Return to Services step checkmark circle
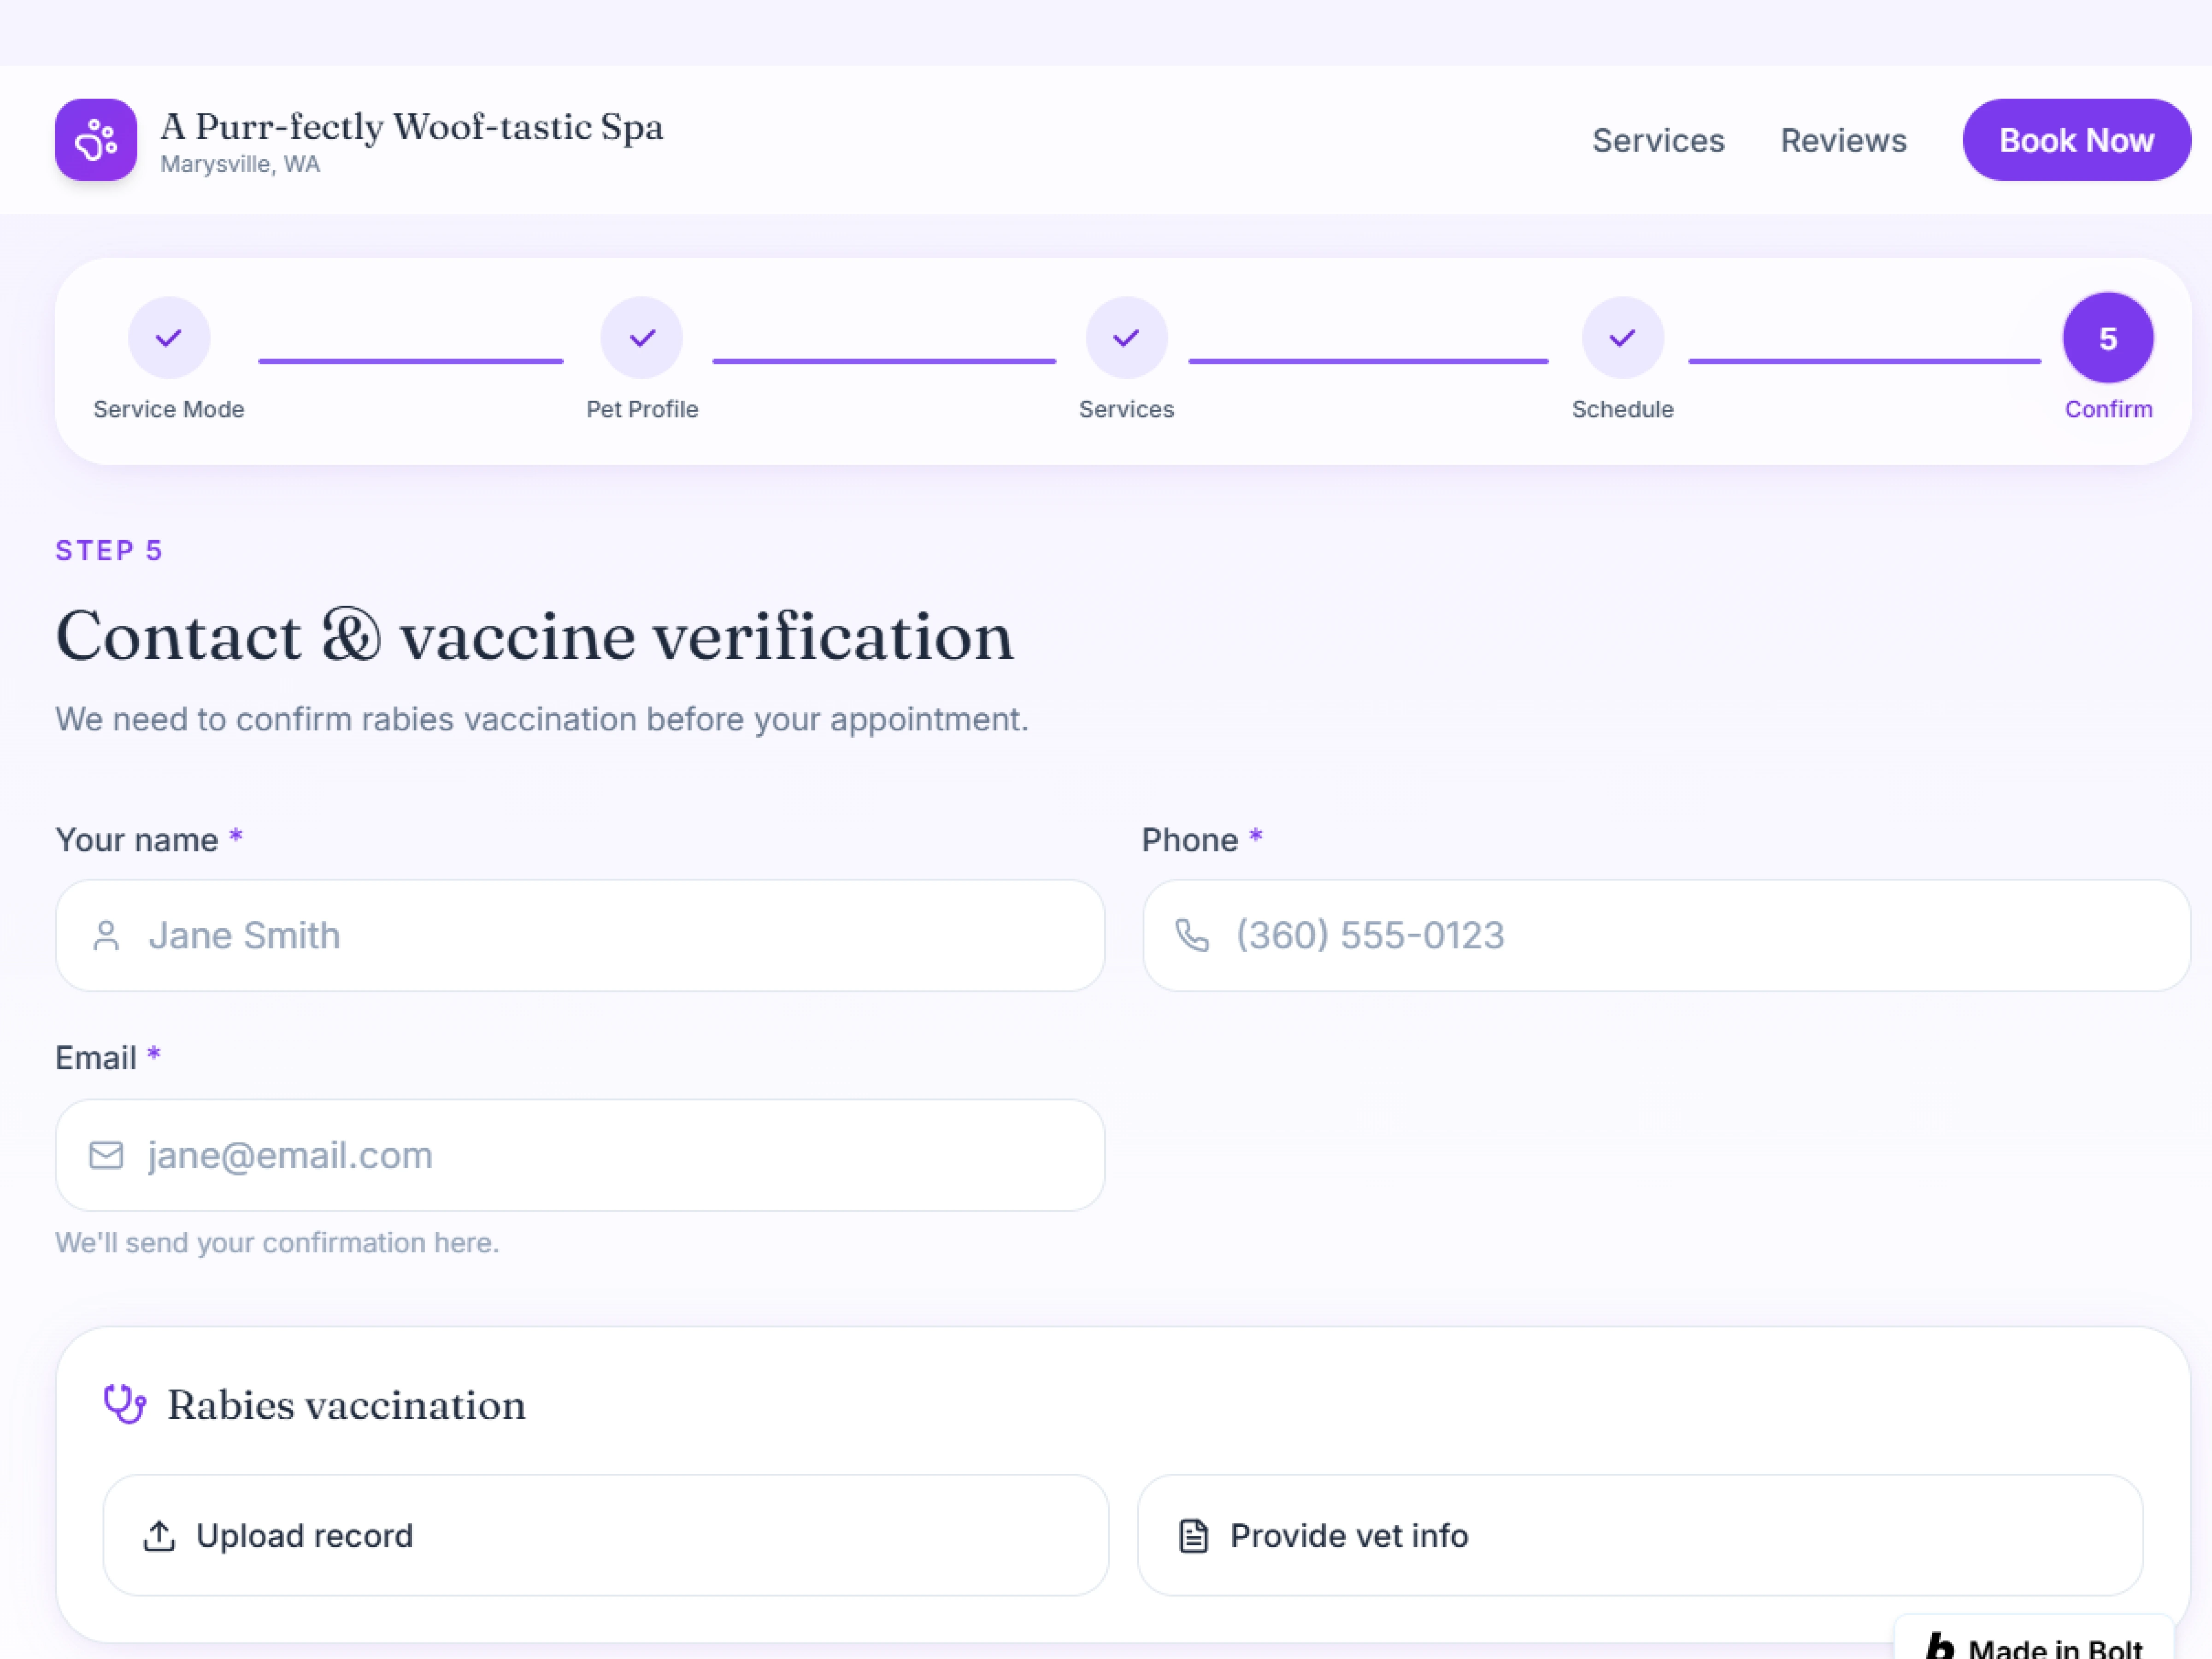2212x1659 pixels. [x=1127, y=338]
